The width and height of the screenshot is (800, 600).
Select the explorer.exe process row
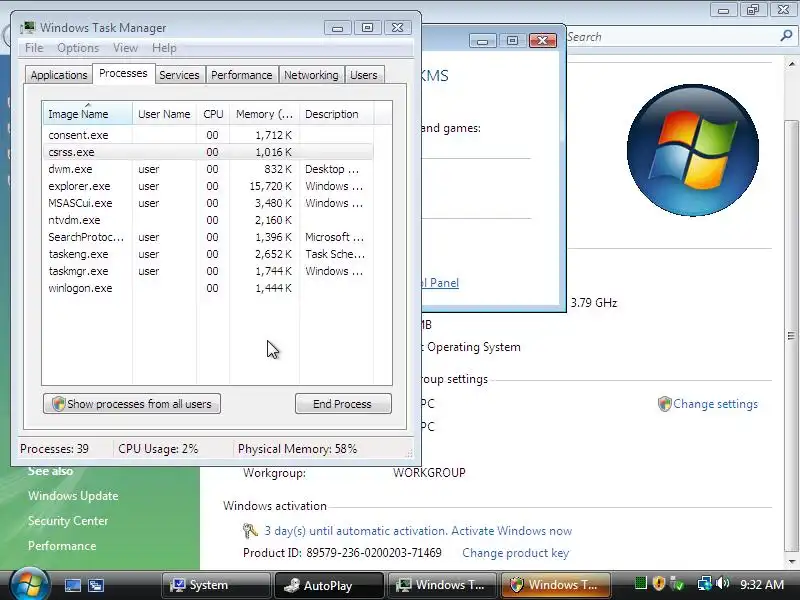[x=208, y=186]
